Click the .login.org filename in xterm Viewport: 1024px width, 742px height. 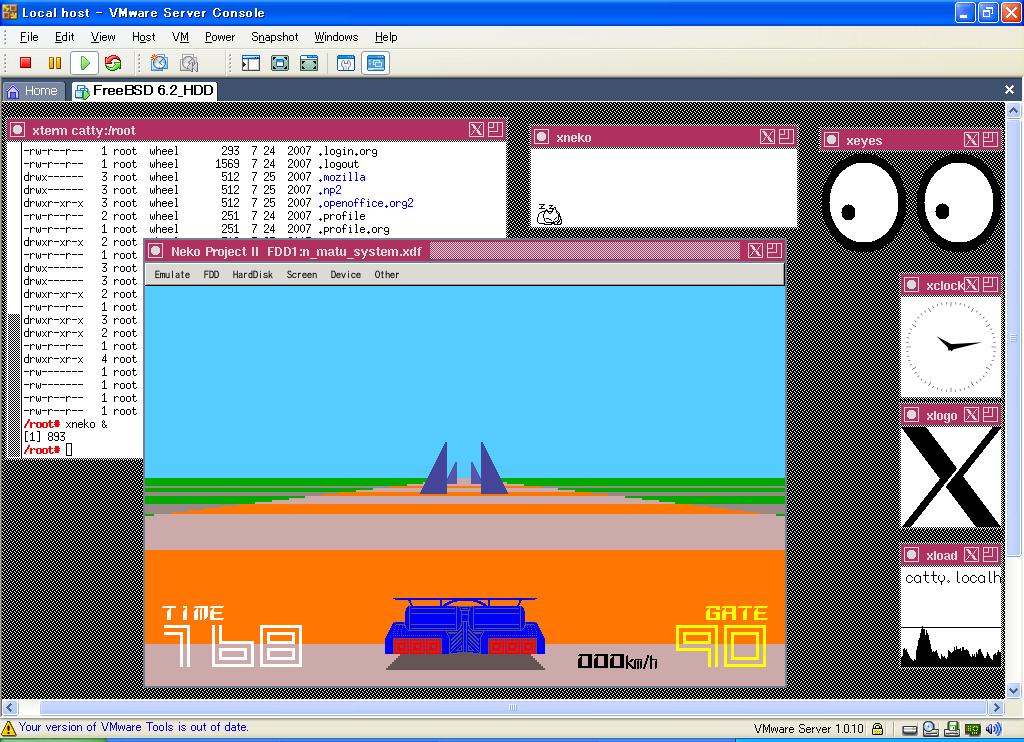click(347, 151)
